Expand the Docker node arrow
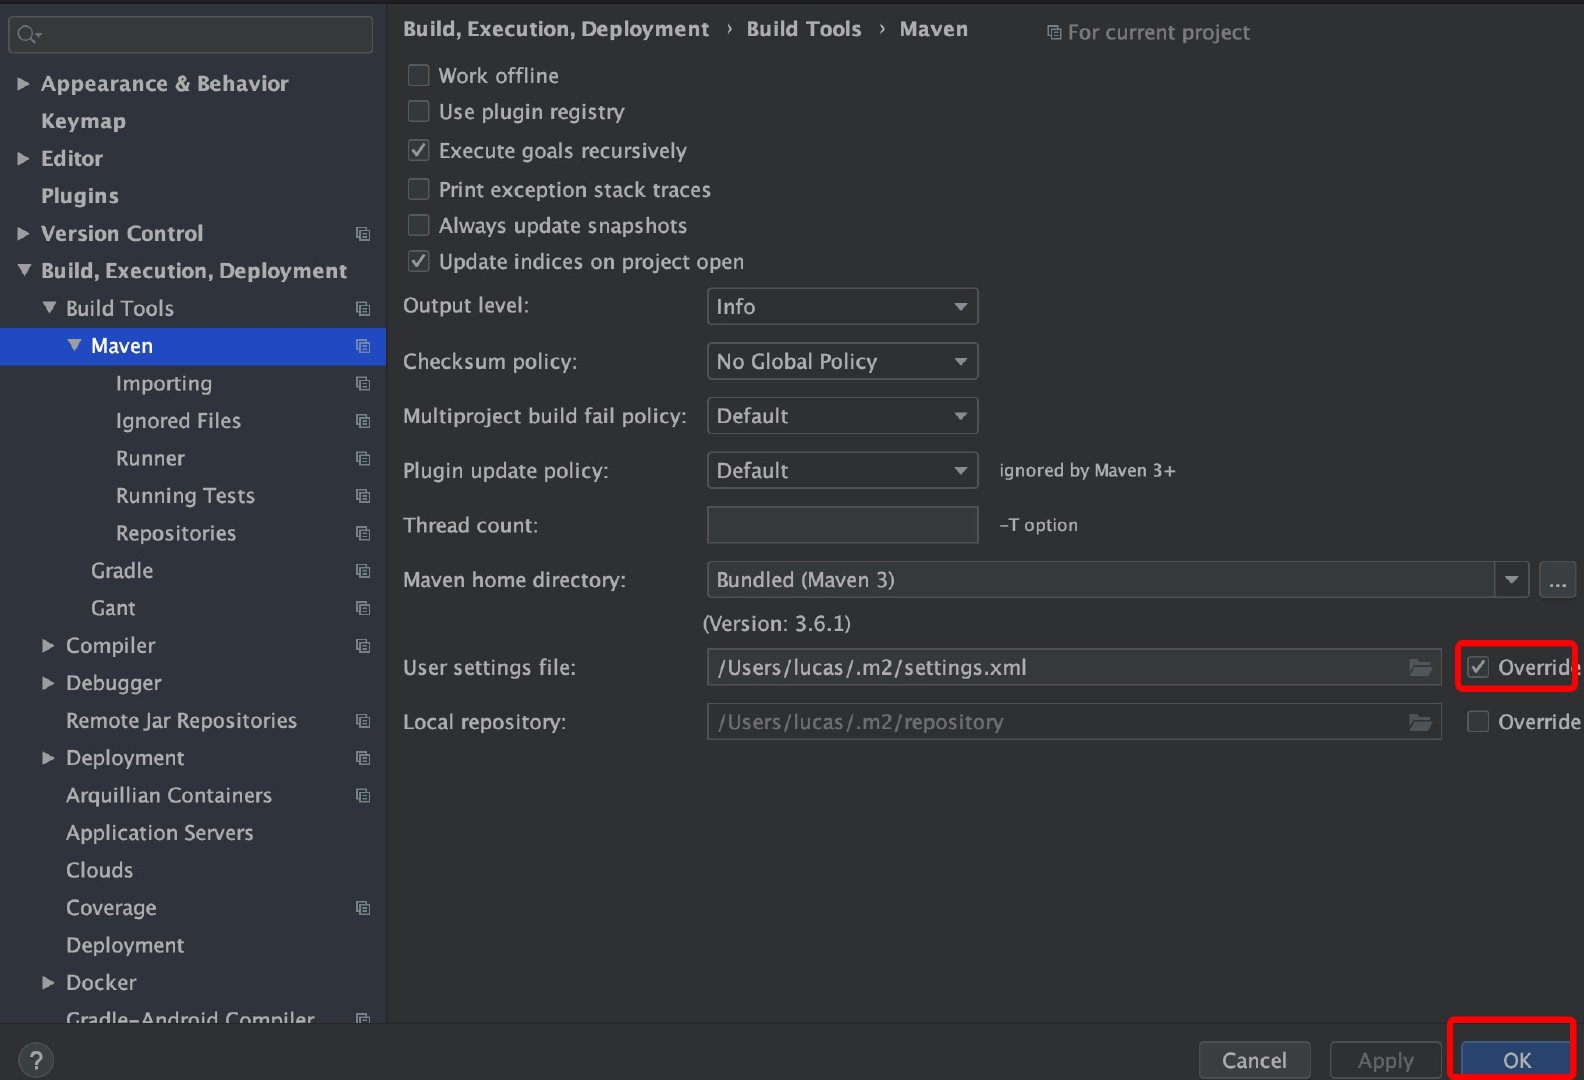 [48, 983]
